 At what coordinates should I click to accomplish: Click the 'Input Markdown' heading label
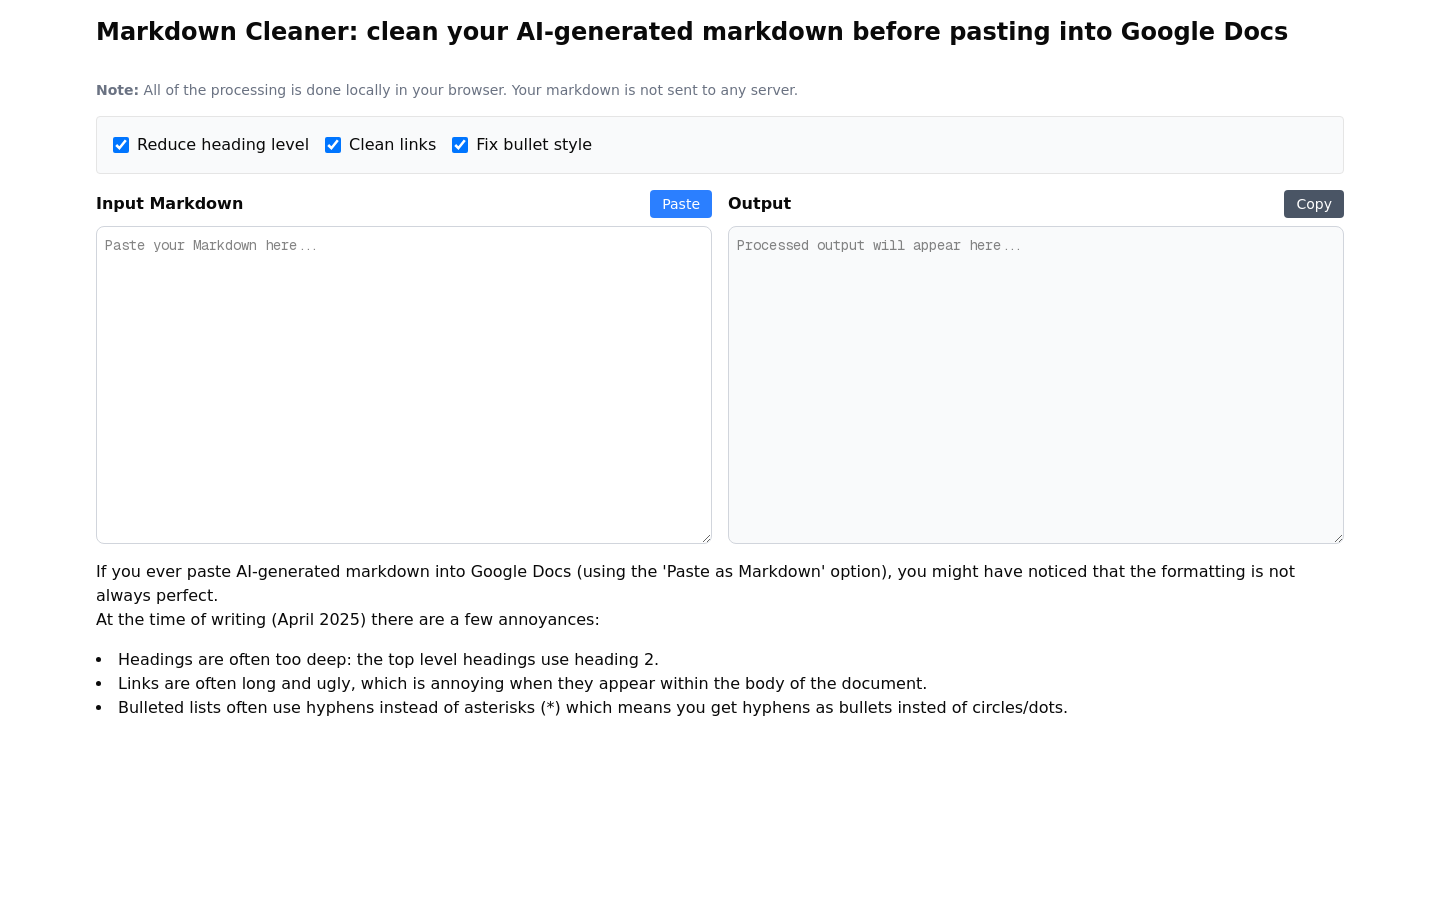pyautogui.click(x=169, y=204)
